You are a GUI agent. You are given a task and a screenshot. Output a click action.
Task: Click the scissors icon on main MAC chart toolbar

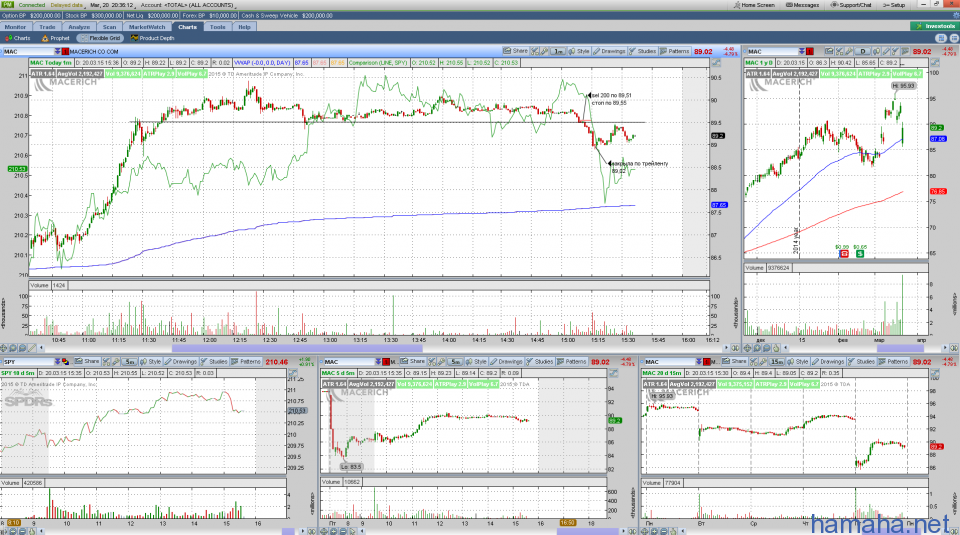pyautogui.click(x=534, y=51)
